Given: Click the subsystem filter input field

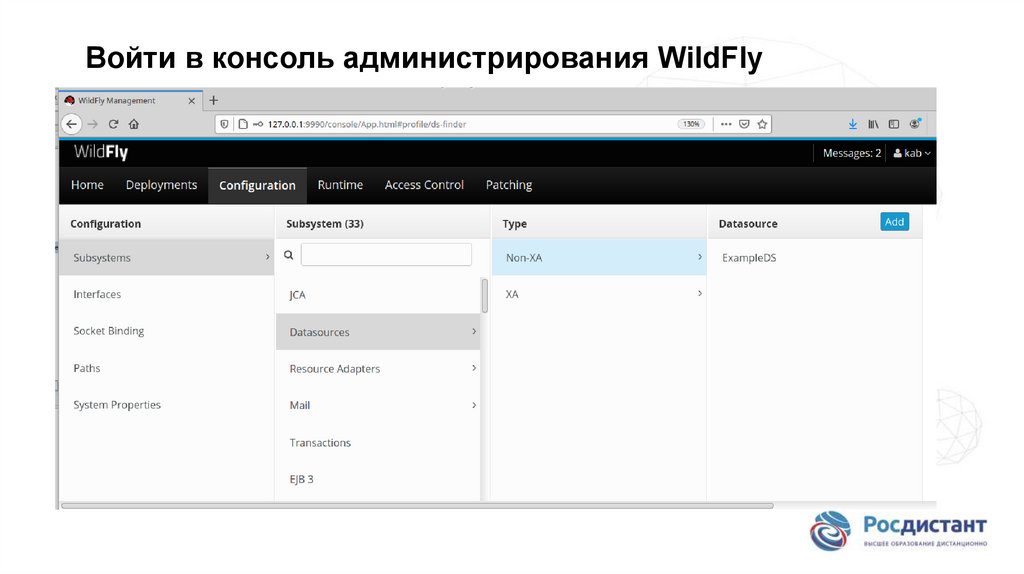Looking at the screenshot, I should [386, 255].
